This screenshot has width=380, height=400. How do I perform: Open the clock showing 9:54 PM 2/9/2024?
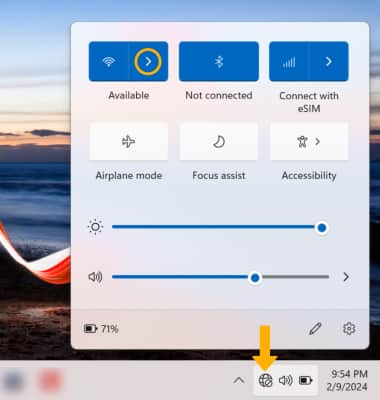pos(347,380)
